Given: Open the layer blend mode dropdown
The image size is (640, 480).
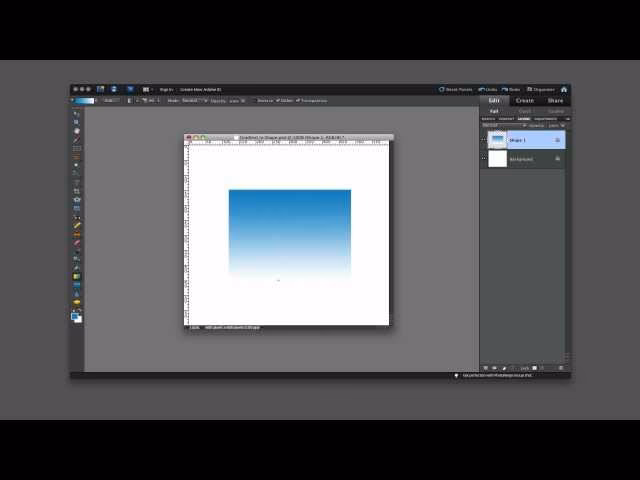Looking at the screenshot, I should pos(504,125).
